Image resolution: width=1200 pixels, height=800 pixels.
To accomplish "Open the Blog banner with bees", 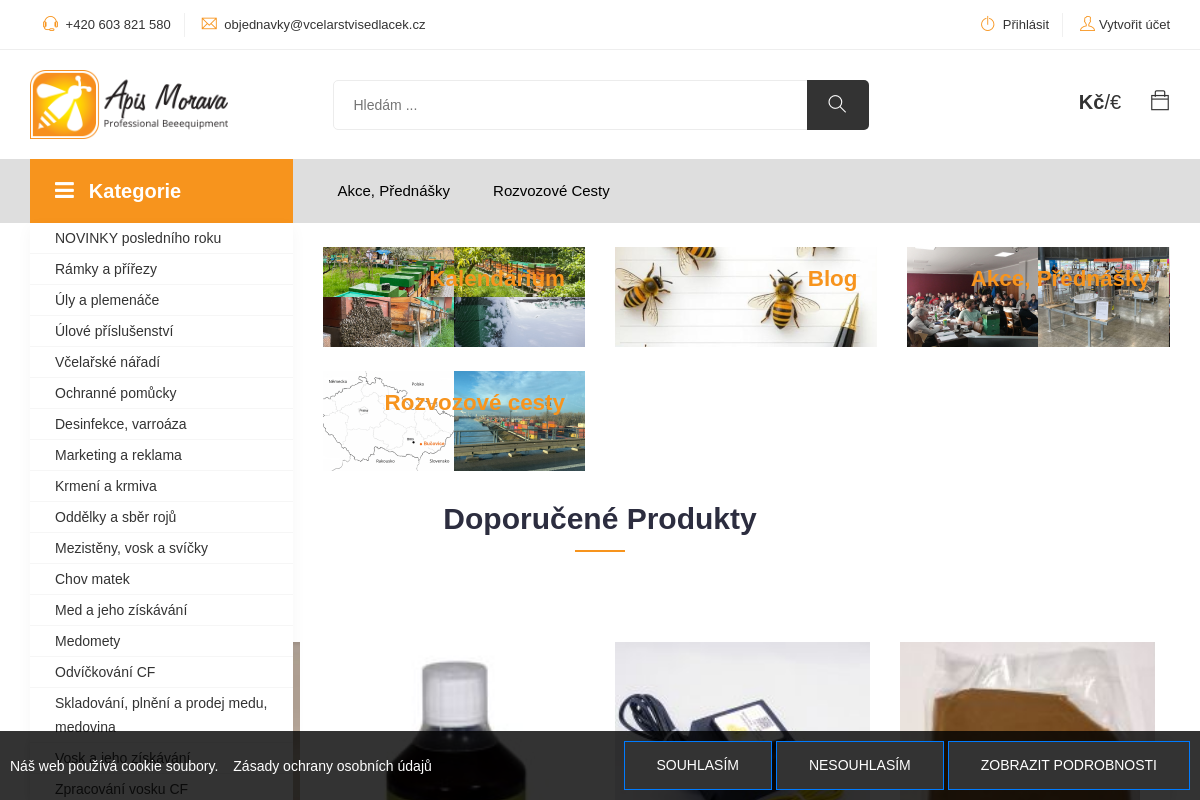I will coord(746,297).
